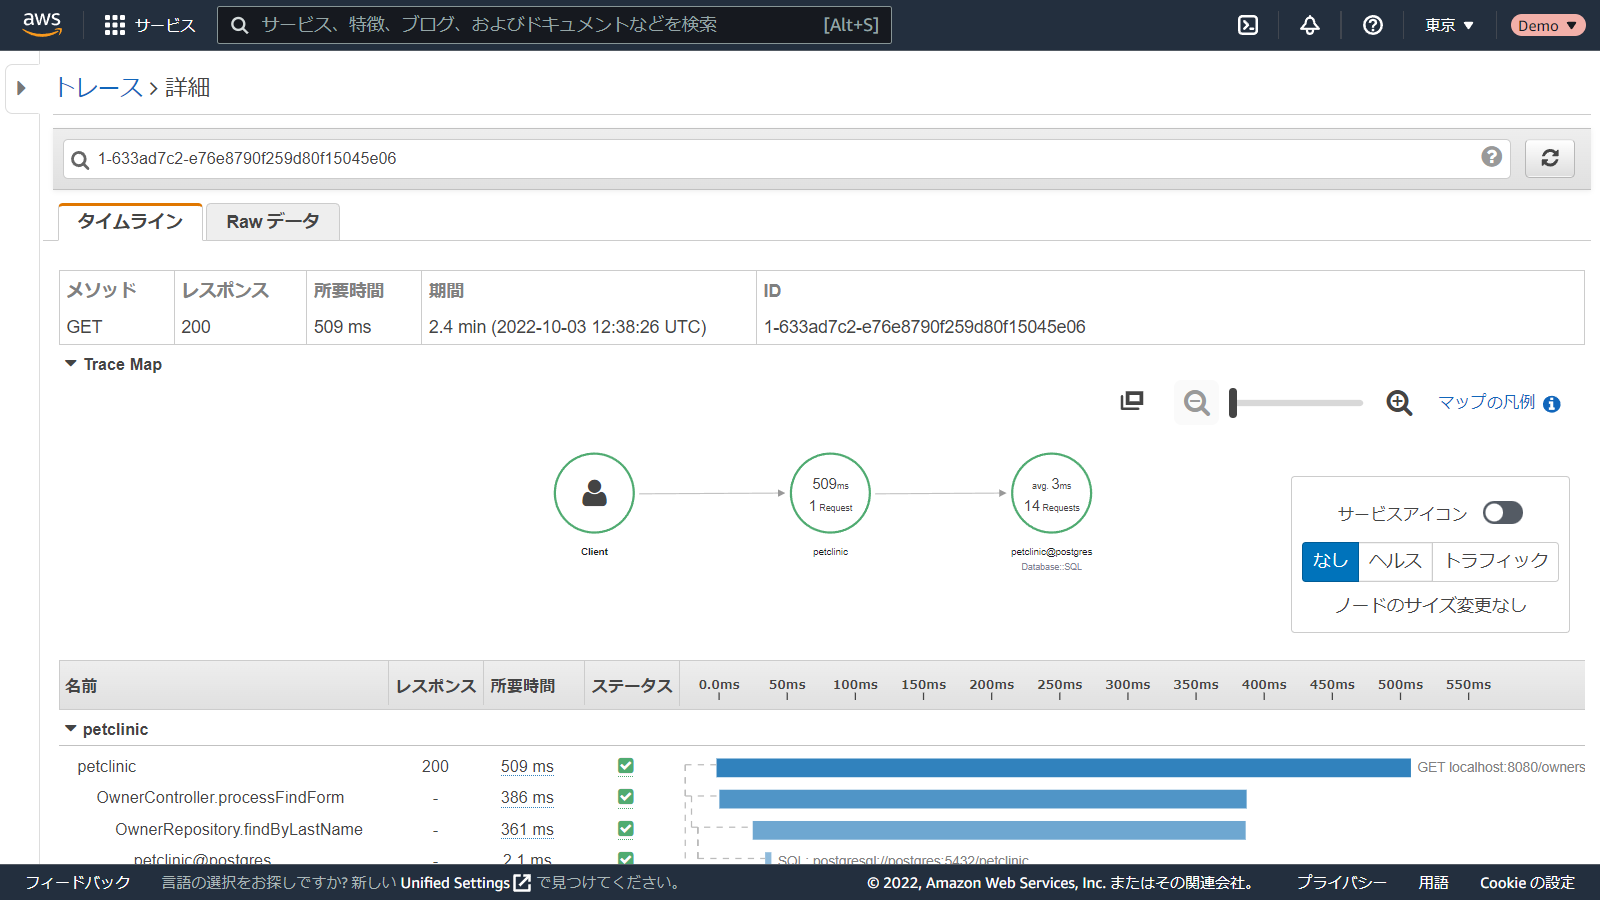Image resolution: width=1600 pixels, height=900 pixels.
Task: Collapse the Trace Map section
Action: point(71,364)
